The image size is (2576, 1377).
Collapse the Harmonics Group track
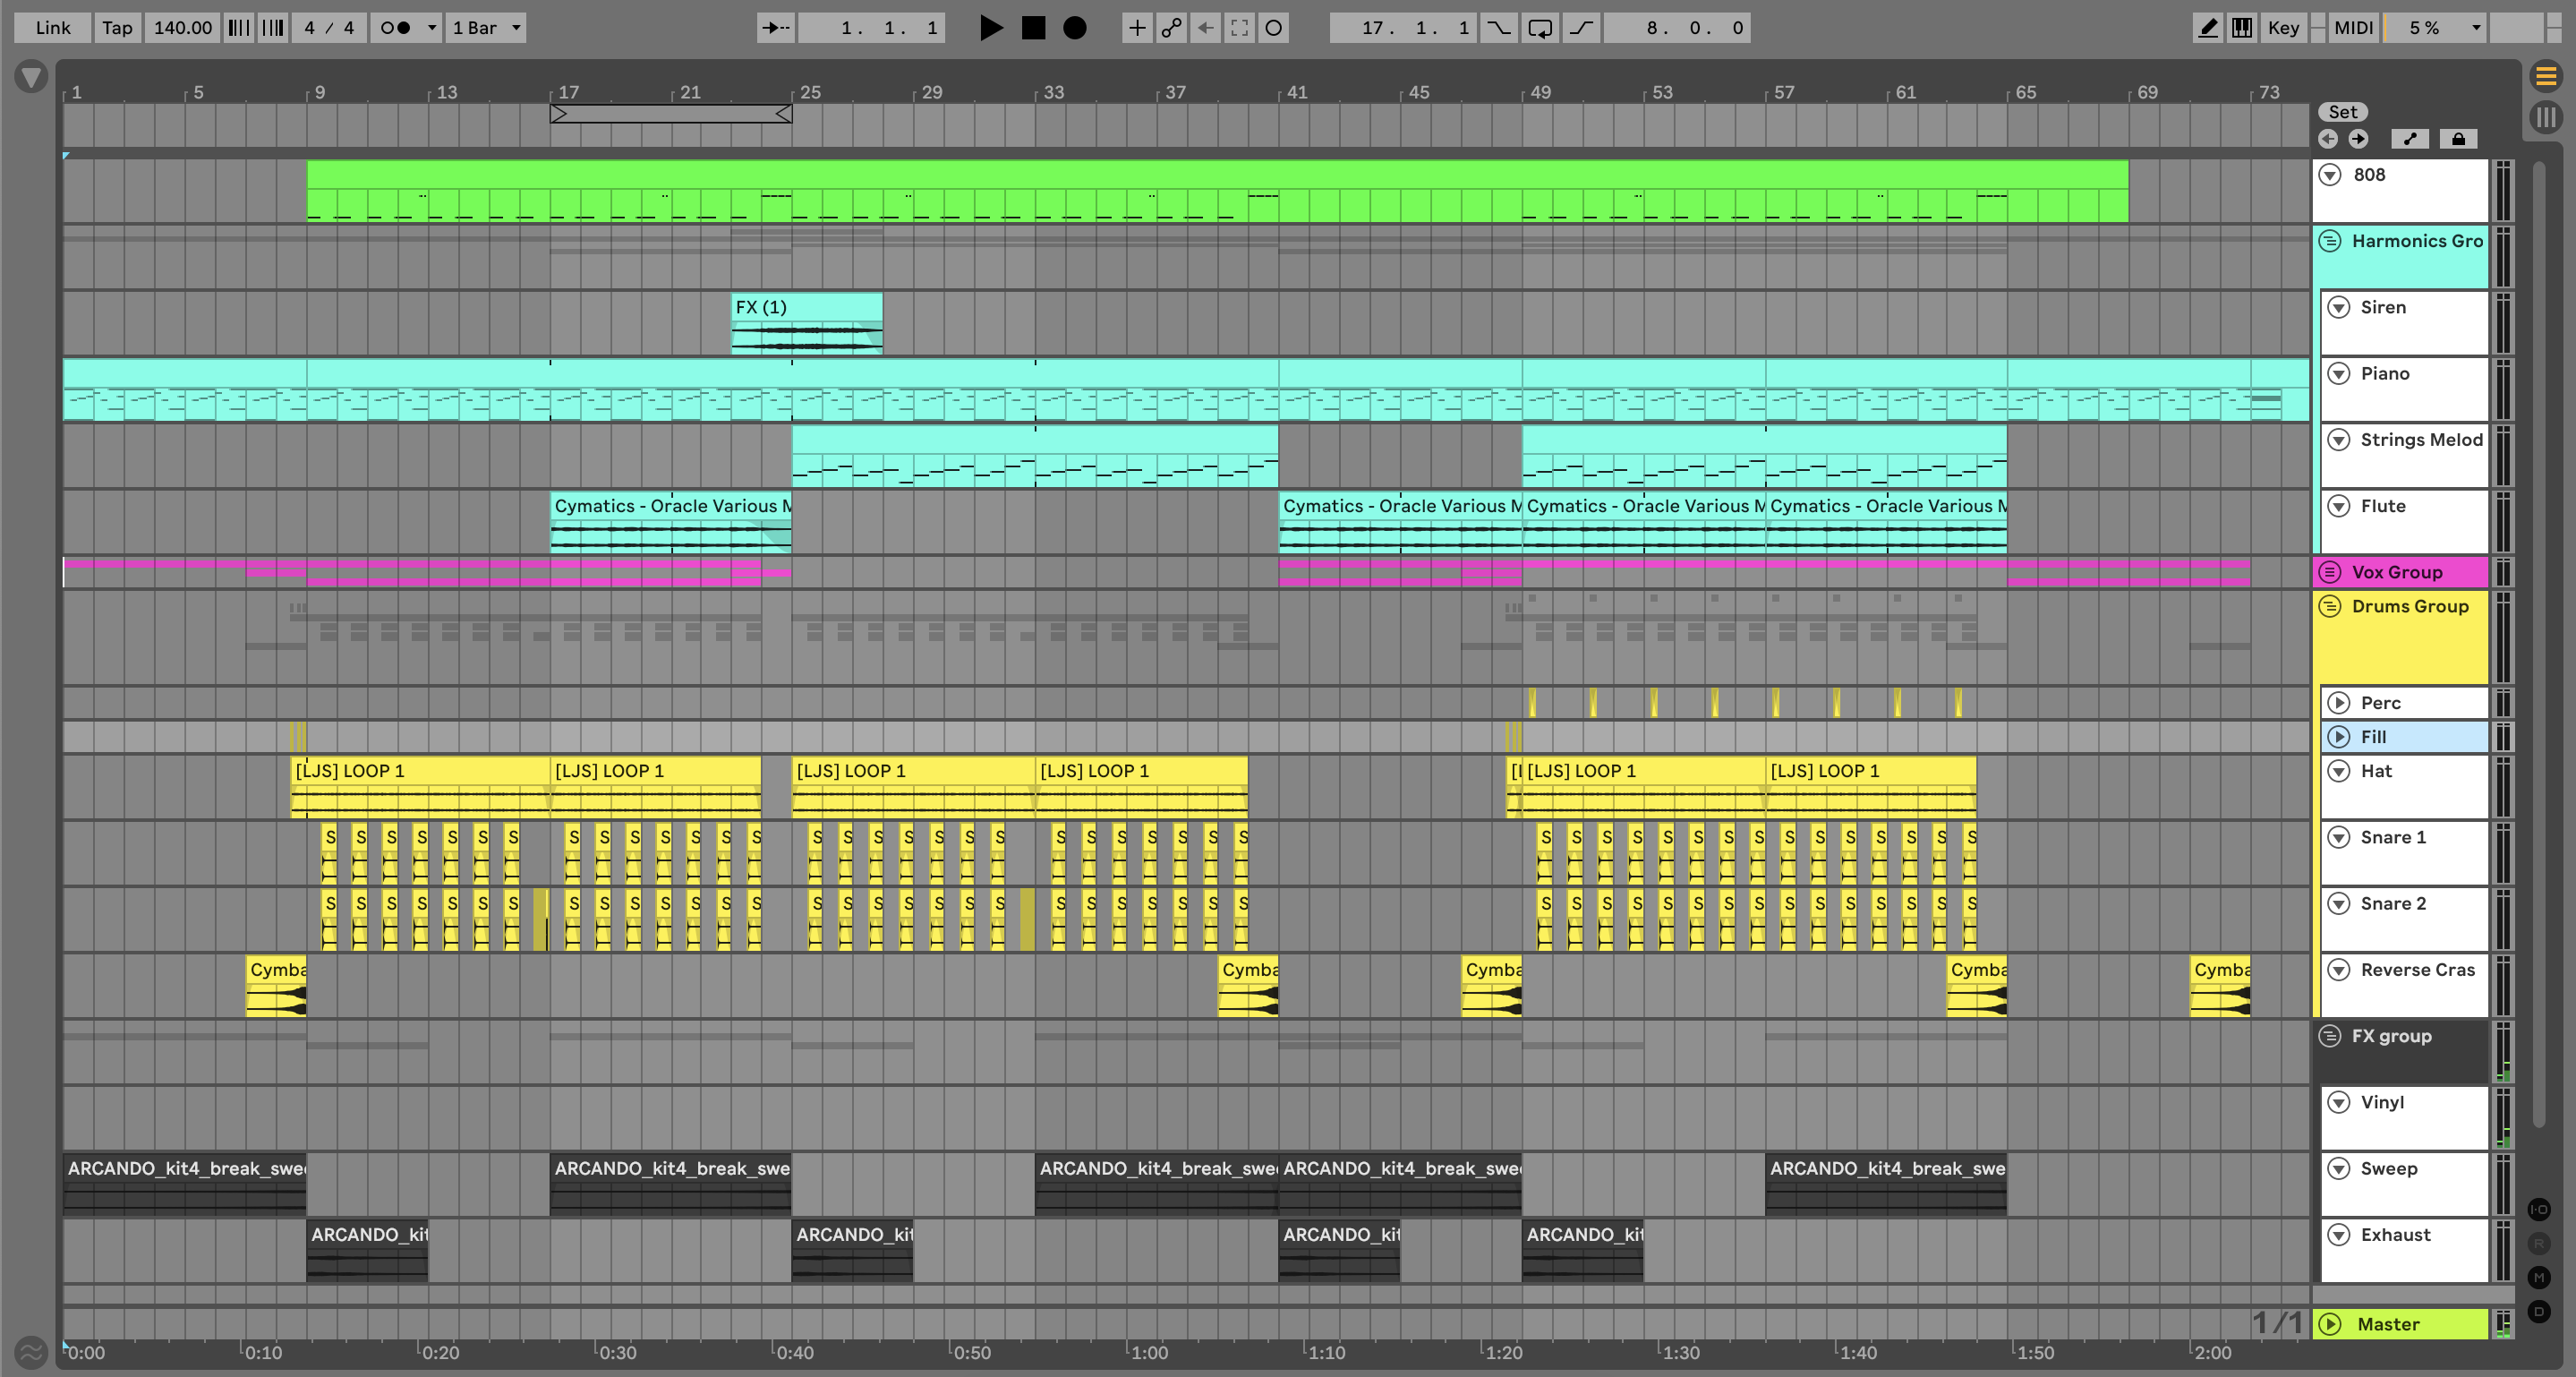coord(2330,241)
